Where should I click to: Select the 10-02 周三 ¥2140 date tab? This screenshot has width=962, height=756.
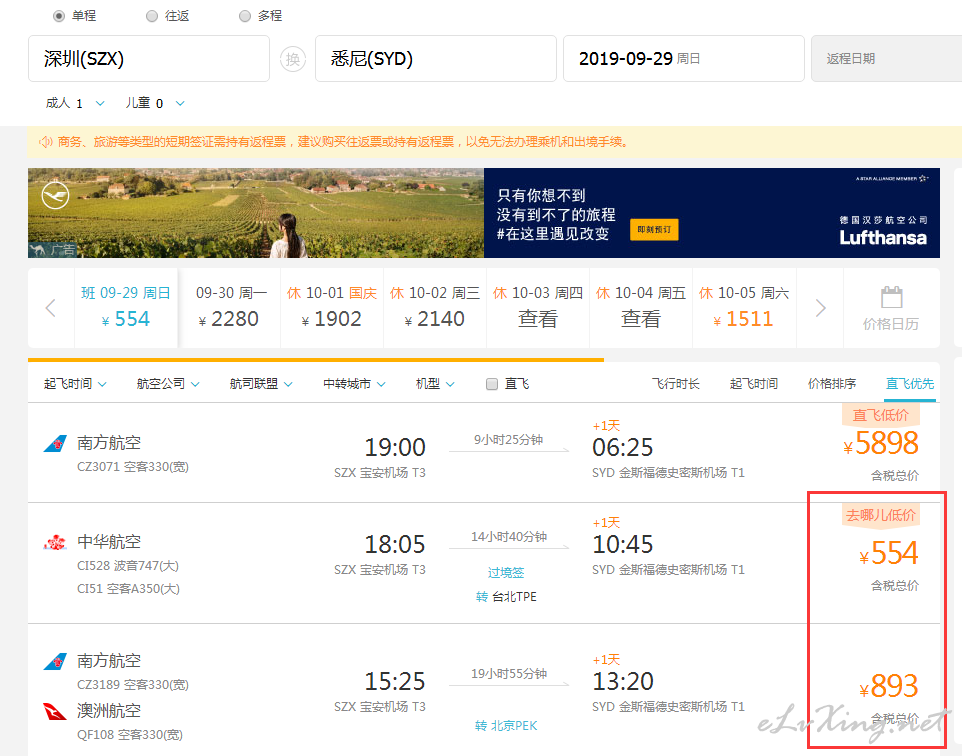pos(435,307)
